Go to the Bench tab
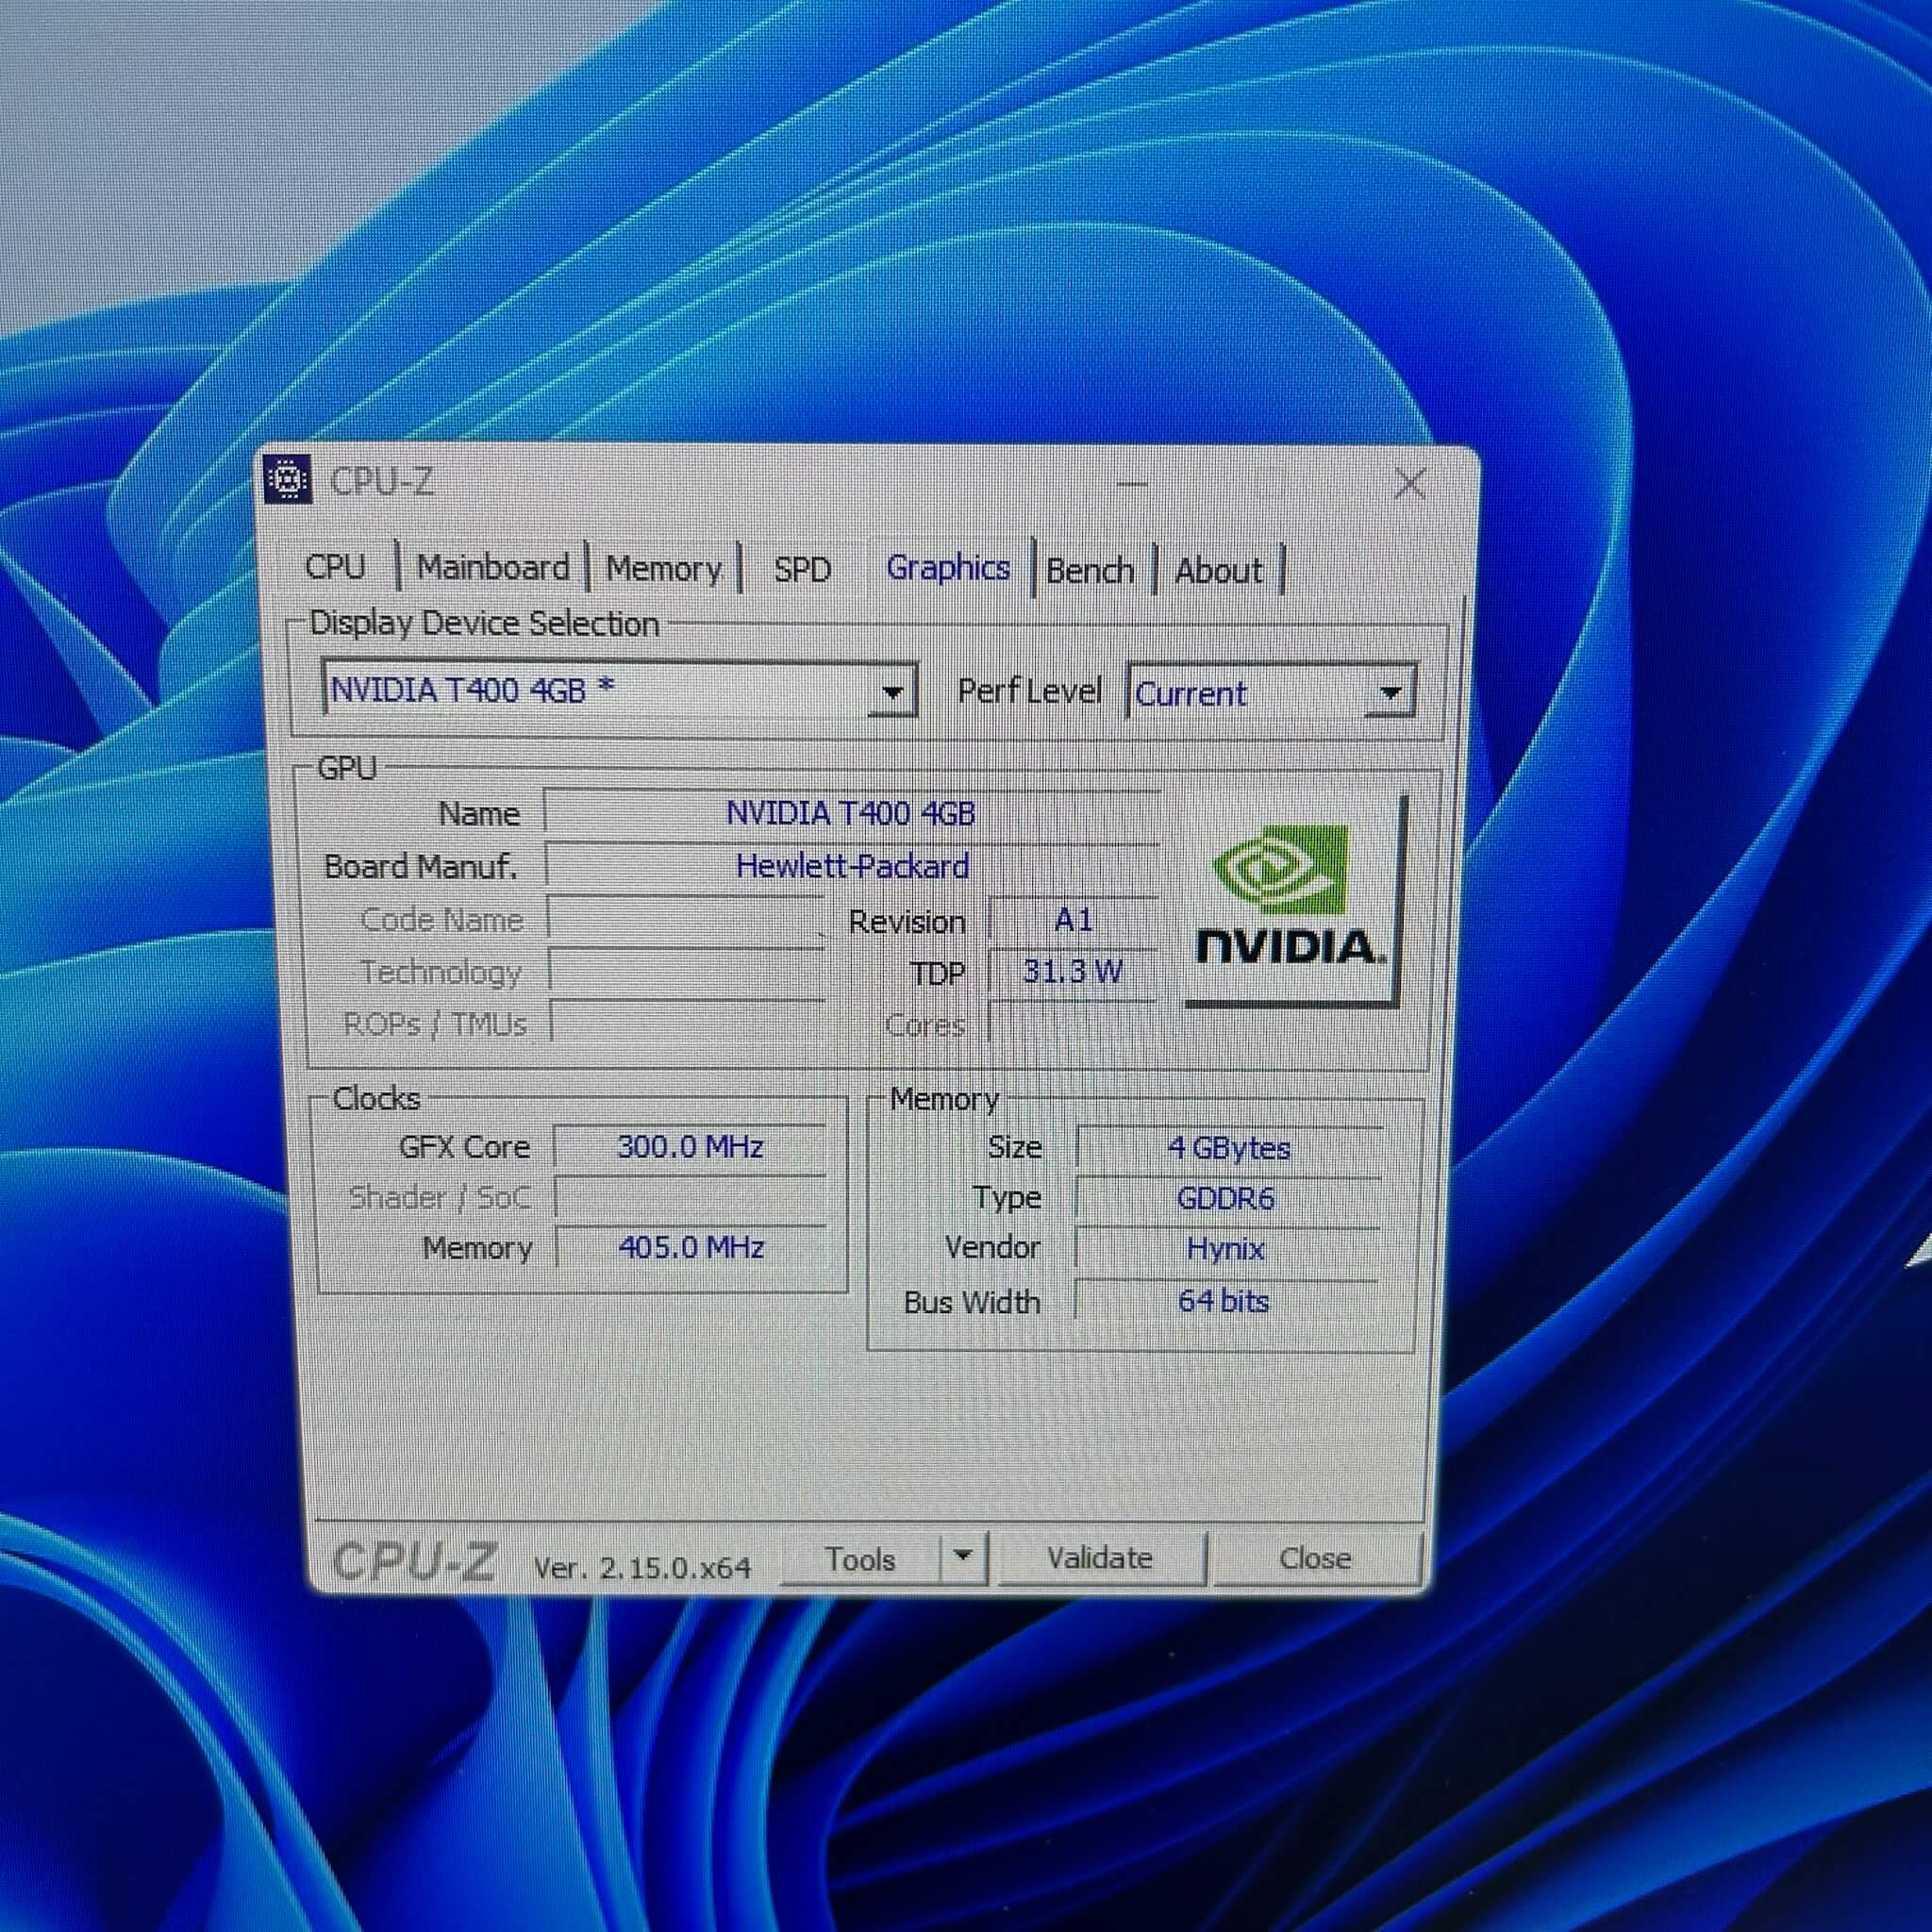 pyautogui.click(x=1090, y=571)
